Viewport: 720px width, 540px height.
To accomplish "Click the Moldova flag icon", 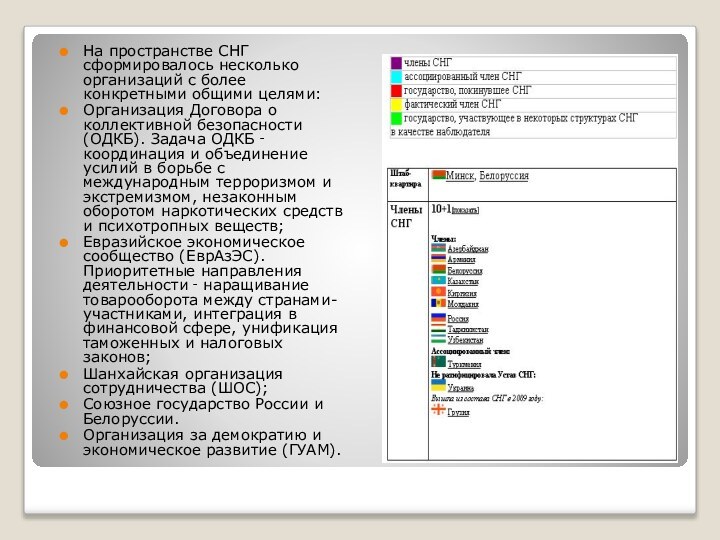I will coord(438,303).
